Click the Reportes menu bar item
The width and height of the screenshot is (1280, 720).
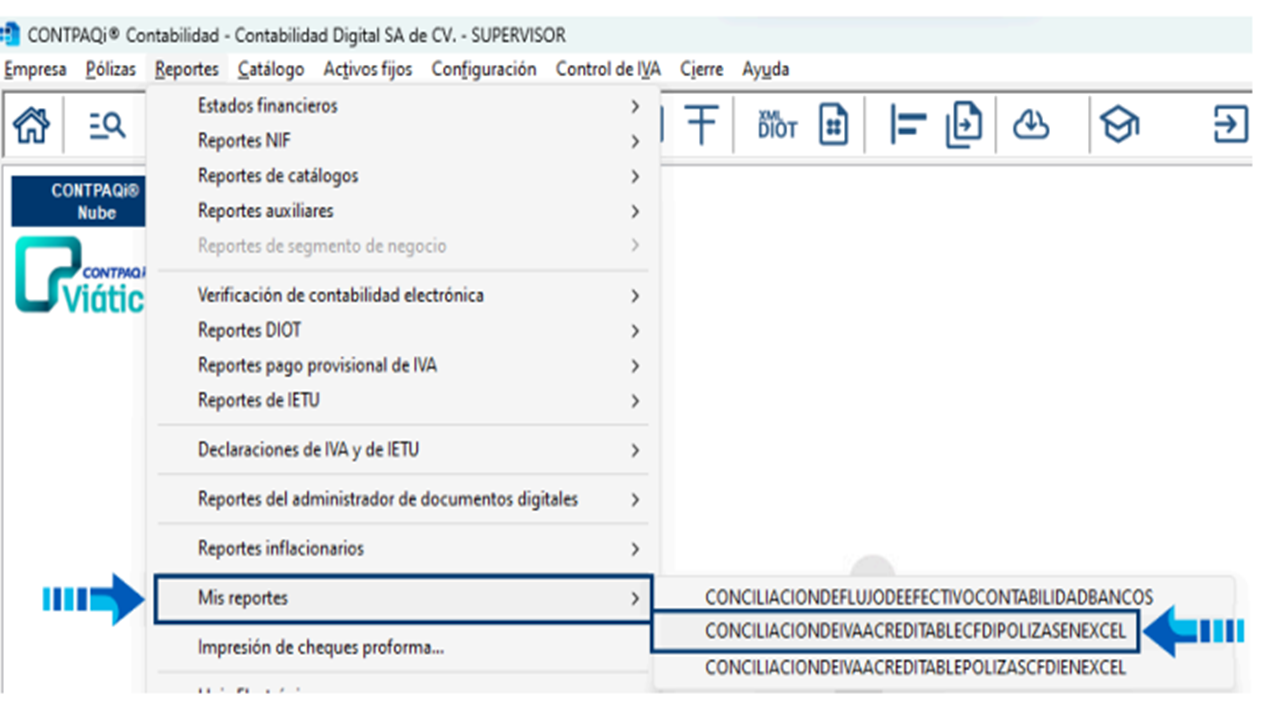pyautogui.click(x=187, y=69)
